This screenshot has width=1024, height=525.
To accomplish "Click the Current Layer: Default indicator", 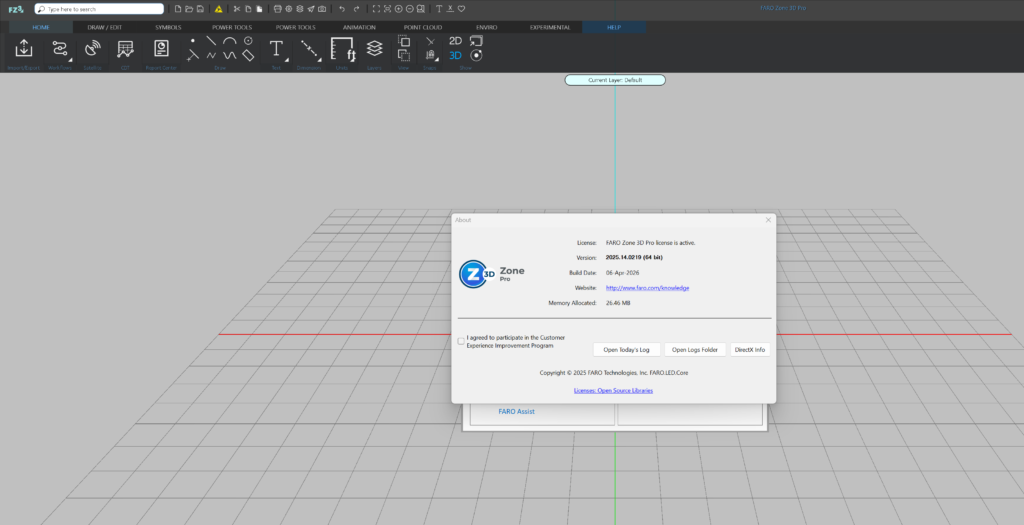I will pos(615,80).
